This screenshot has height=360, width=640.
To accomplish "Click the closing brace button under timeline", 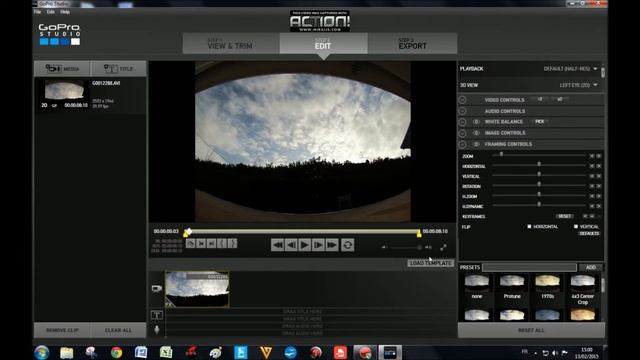I will click(x=232, y=244).
